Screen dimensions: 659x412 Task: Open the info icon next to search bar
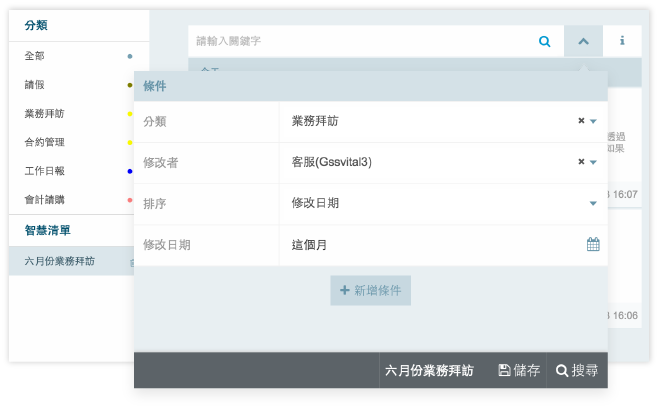[x=622, y=41]
